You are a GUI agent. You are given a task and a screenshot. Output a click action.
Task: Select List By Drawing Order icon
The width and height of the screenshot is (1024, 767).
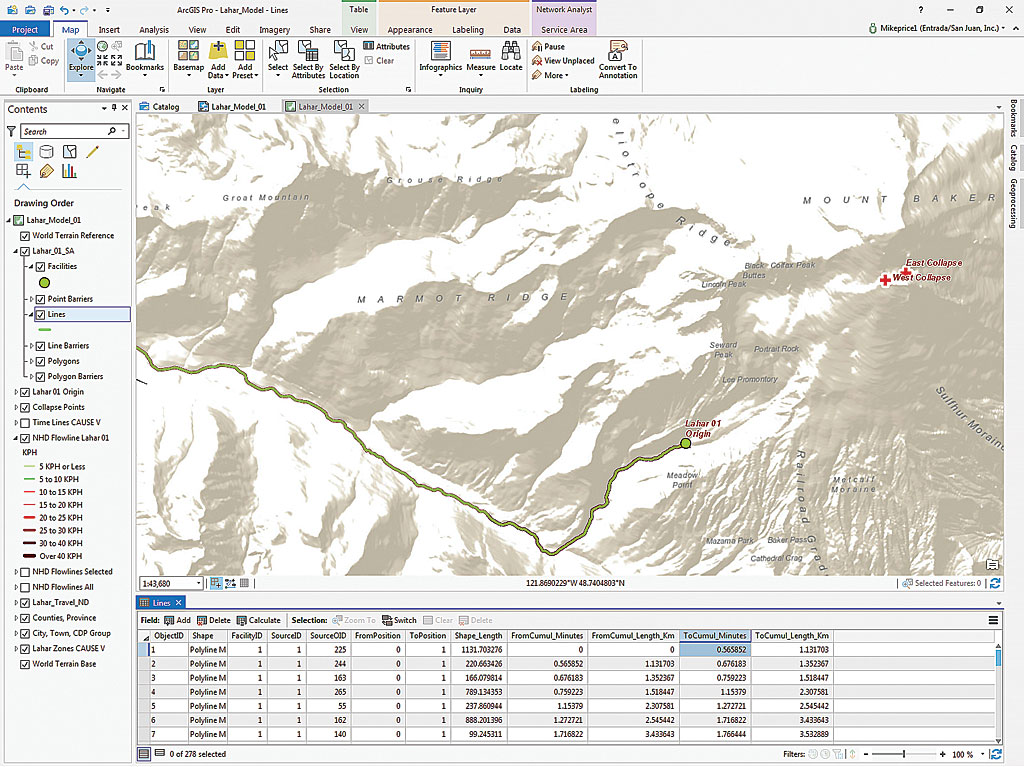(x=24, y=152)
